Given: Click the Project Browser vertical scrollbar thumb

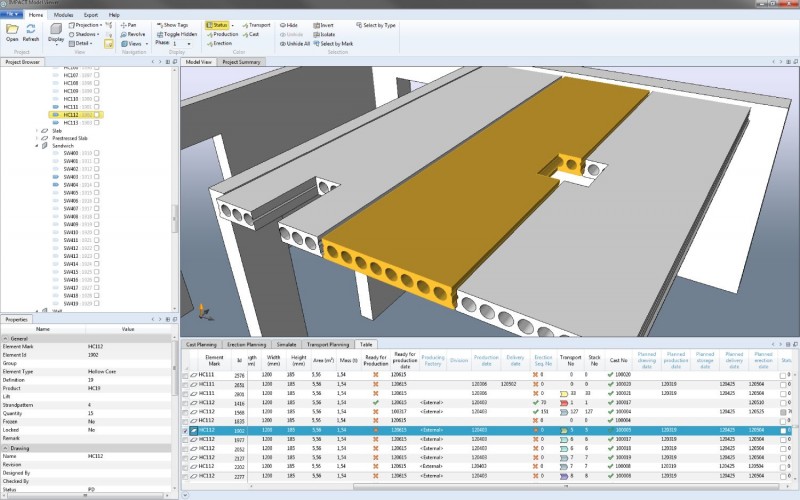Looking at the screenshot, I should click(x=174, y=218).
